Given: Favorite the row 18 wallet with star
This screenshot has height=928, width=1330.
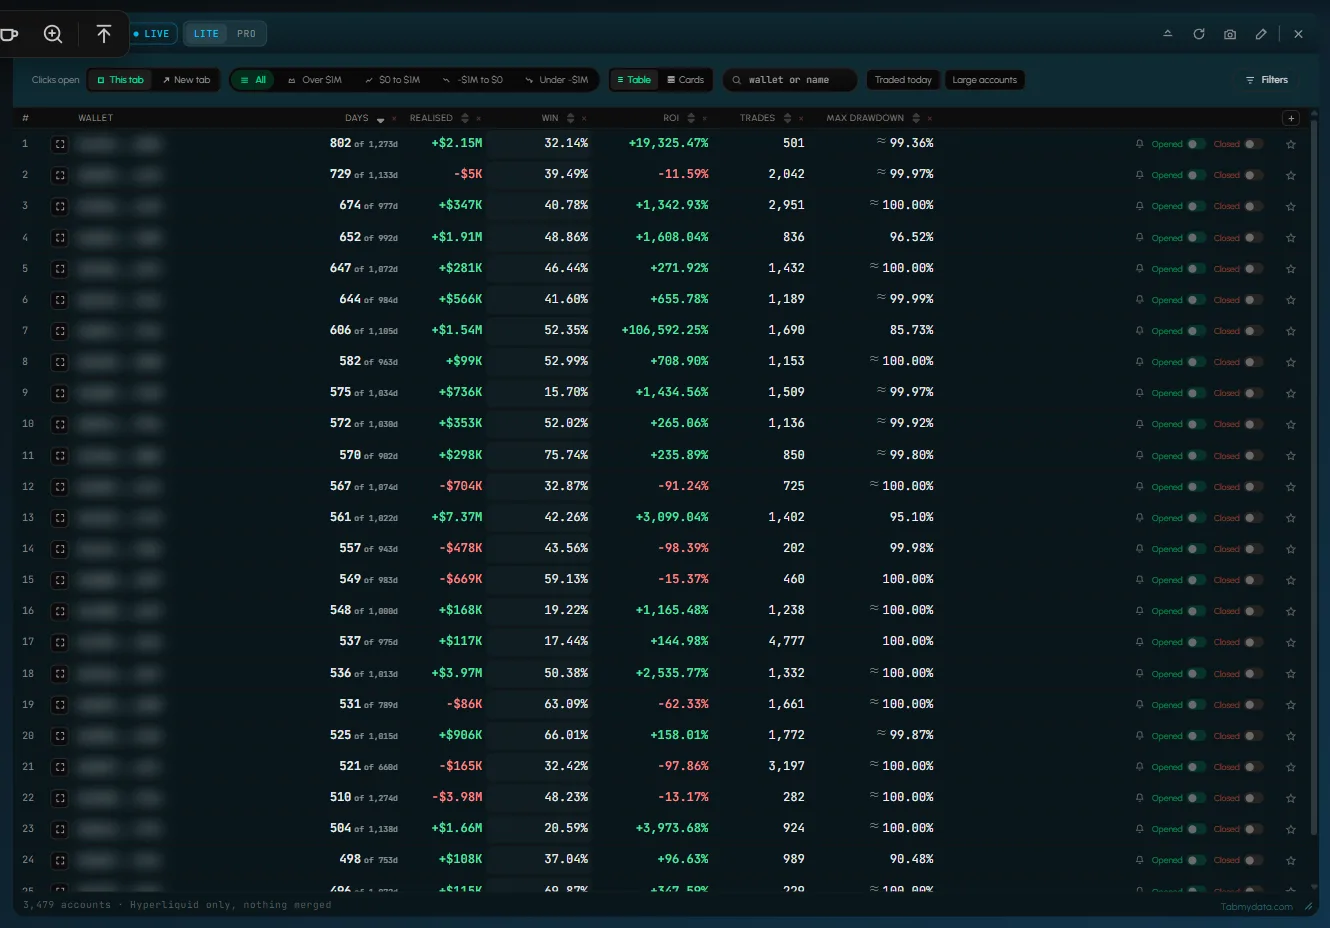Looking at the screenshot, I should coord(1291,674).
